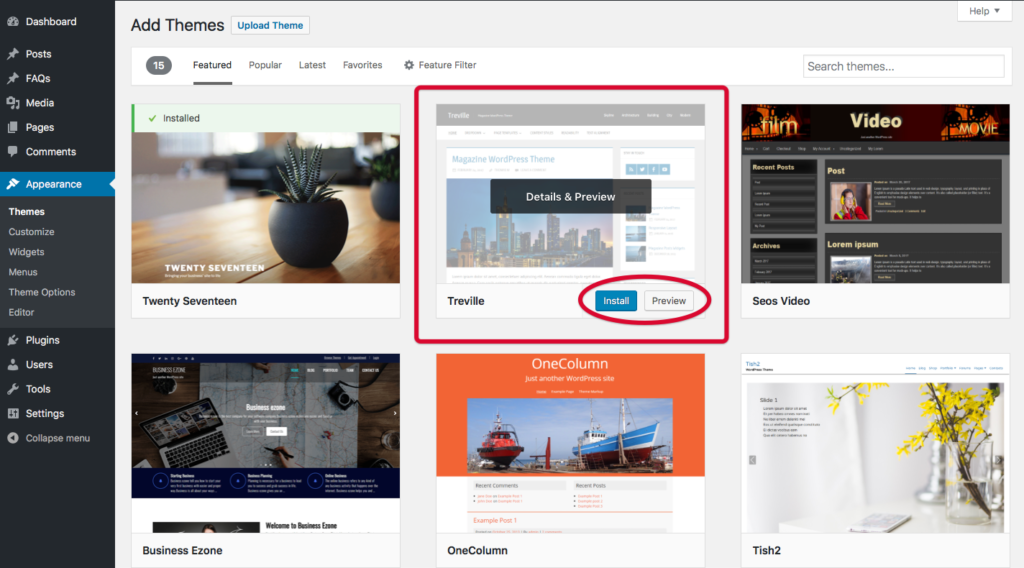
Task: Open the Business Ezone theme thumbnail
Action: pyautogui.click(x=266, y=443)
